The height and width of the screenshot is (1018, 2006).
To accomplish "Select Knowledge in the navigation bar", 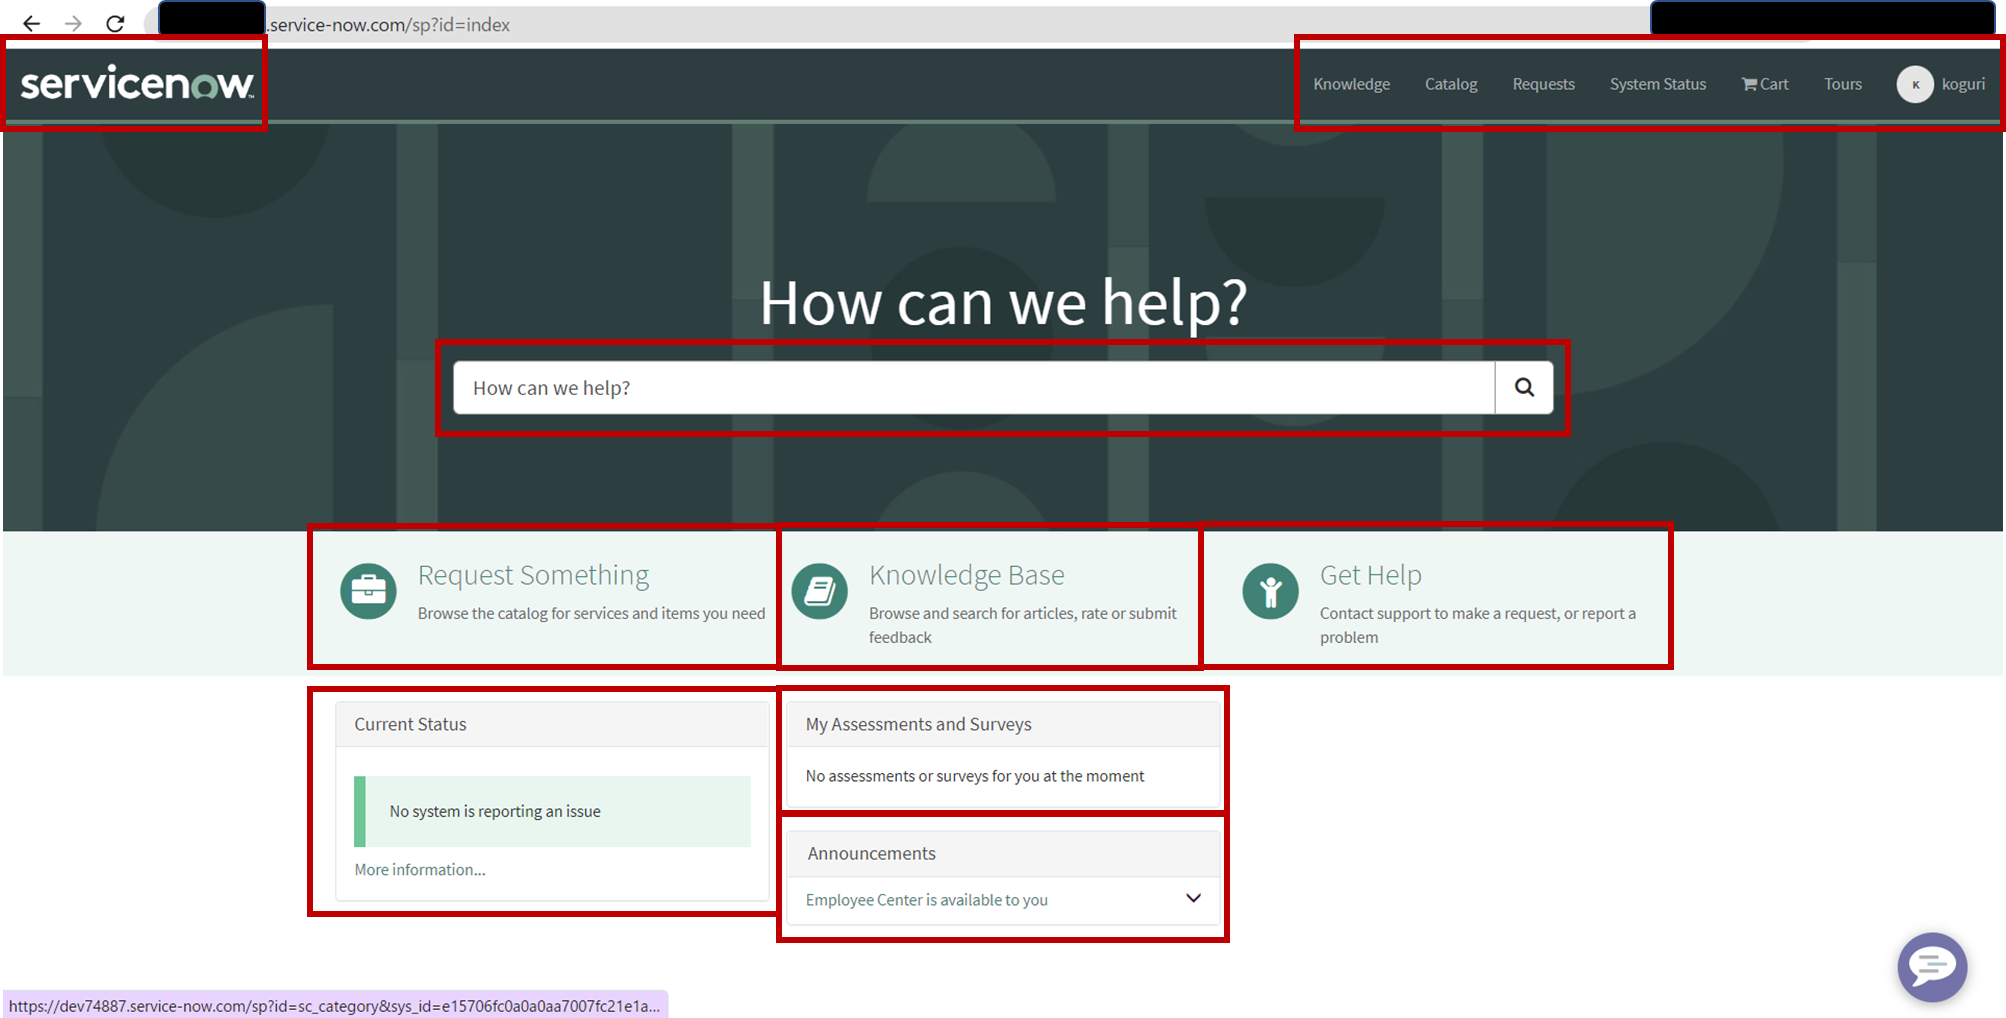I will click(x=1351, y=84).
